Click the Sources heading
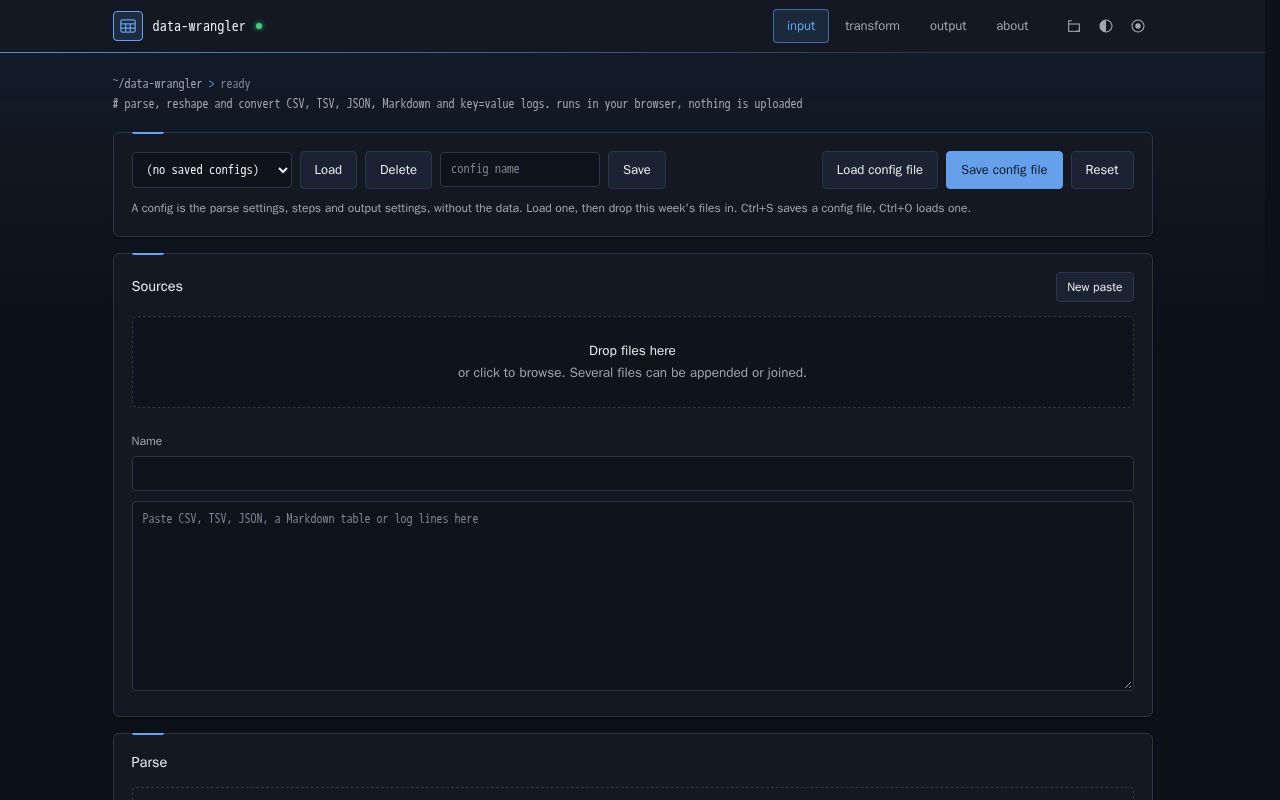The width and height of the screenshot is (1280, 800). [x=157, y=286]
